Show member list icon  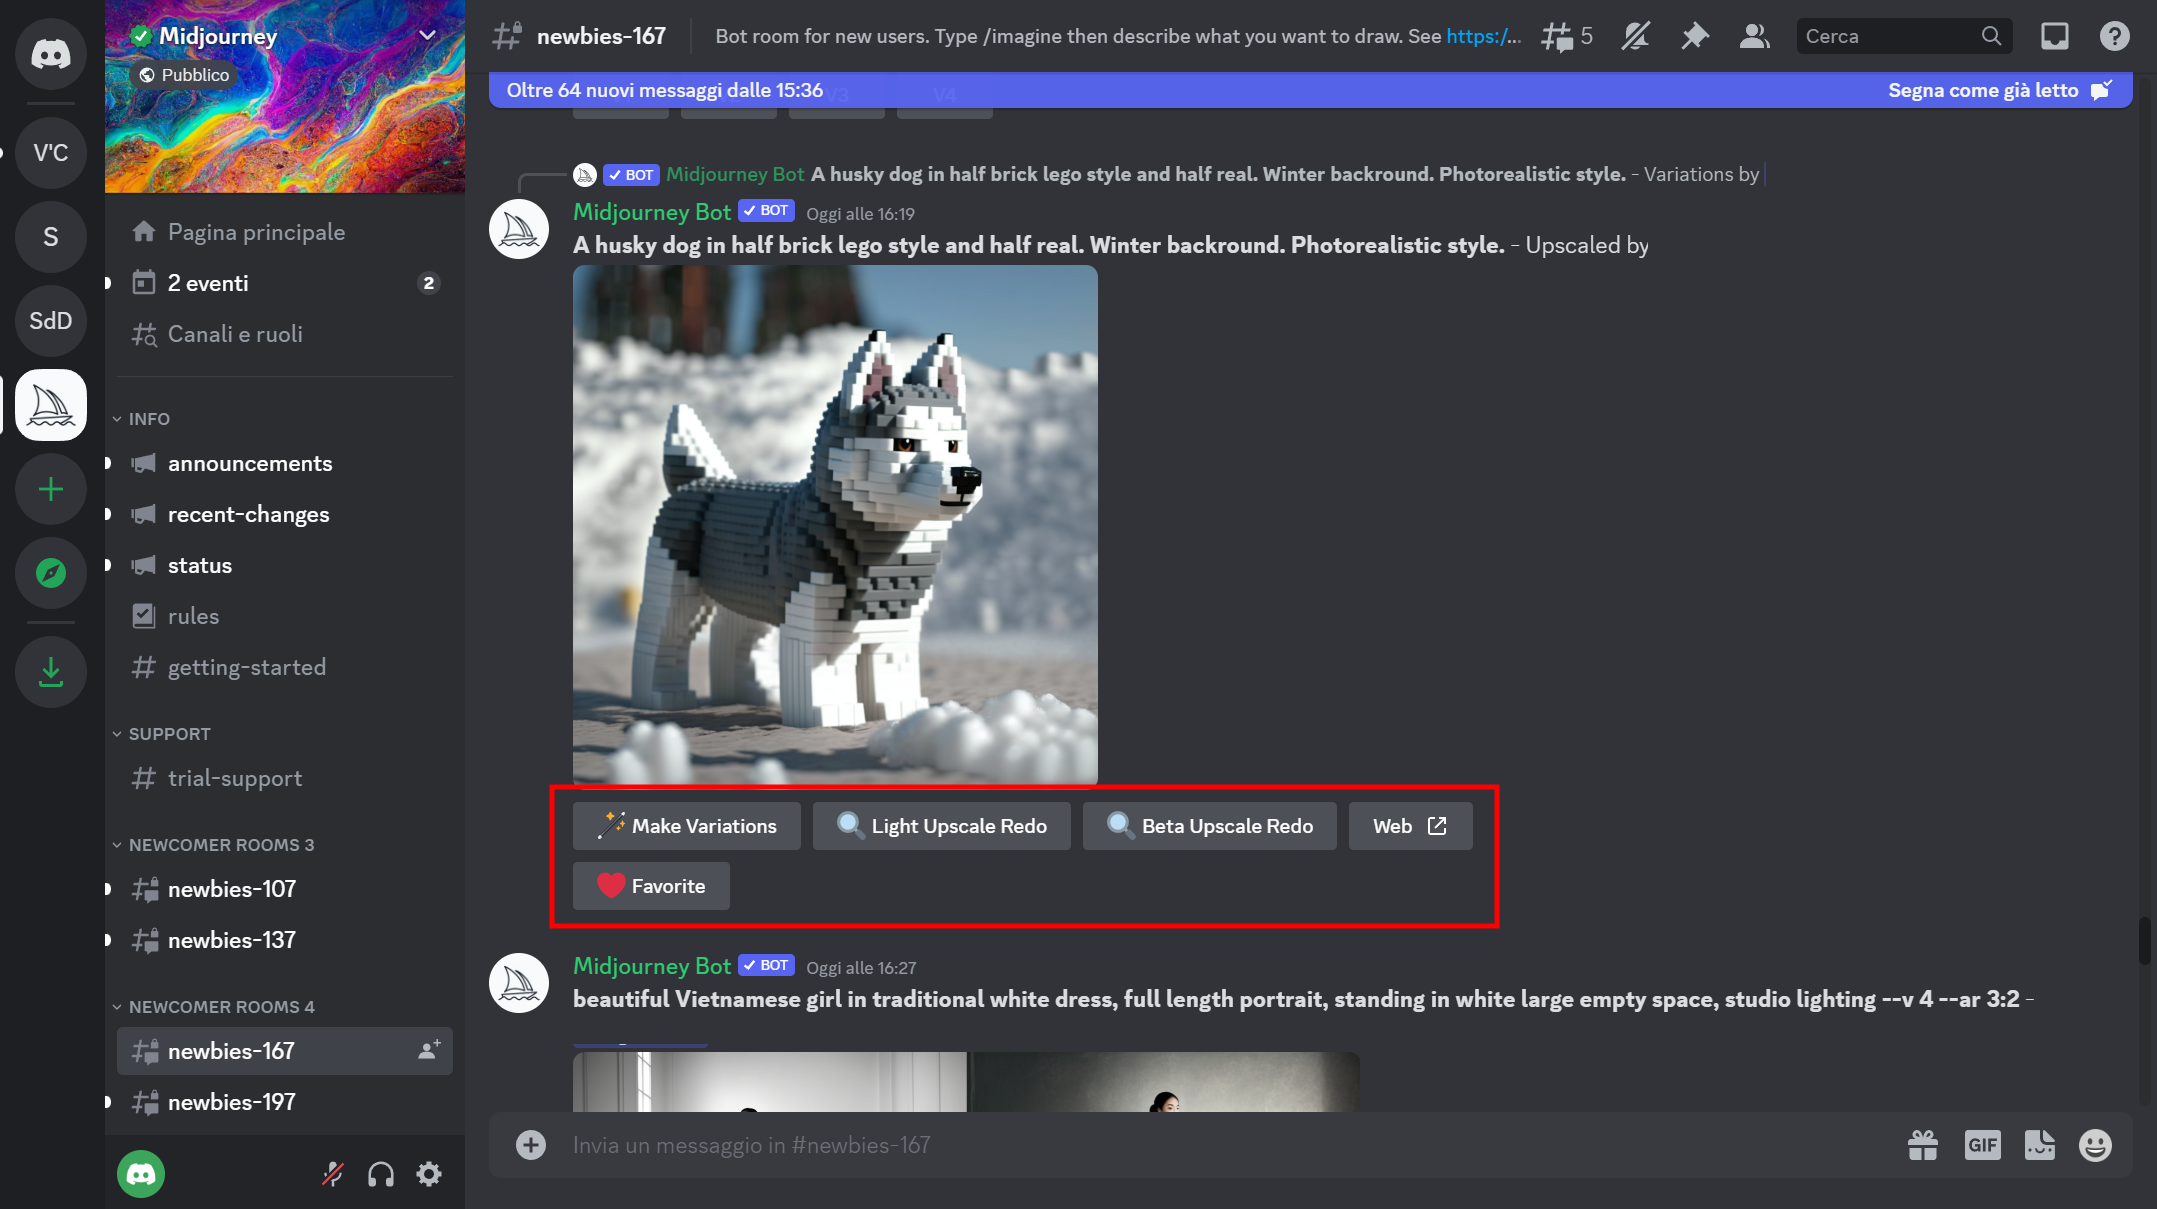click(x=1754, y=37)
